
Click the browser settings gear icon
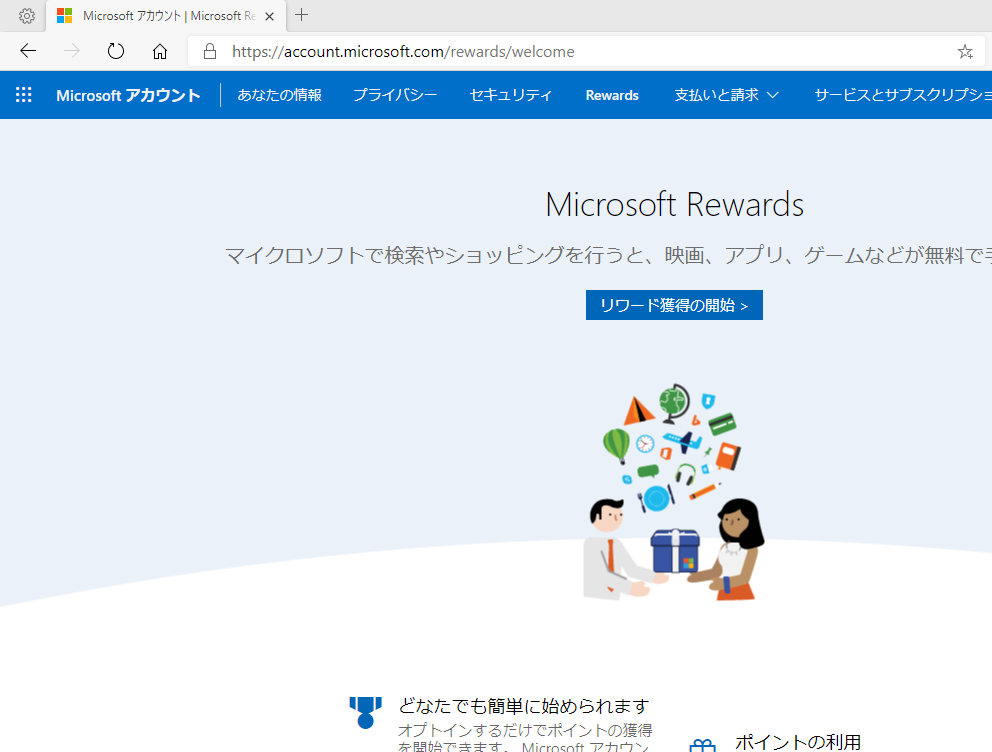(27, 16)
